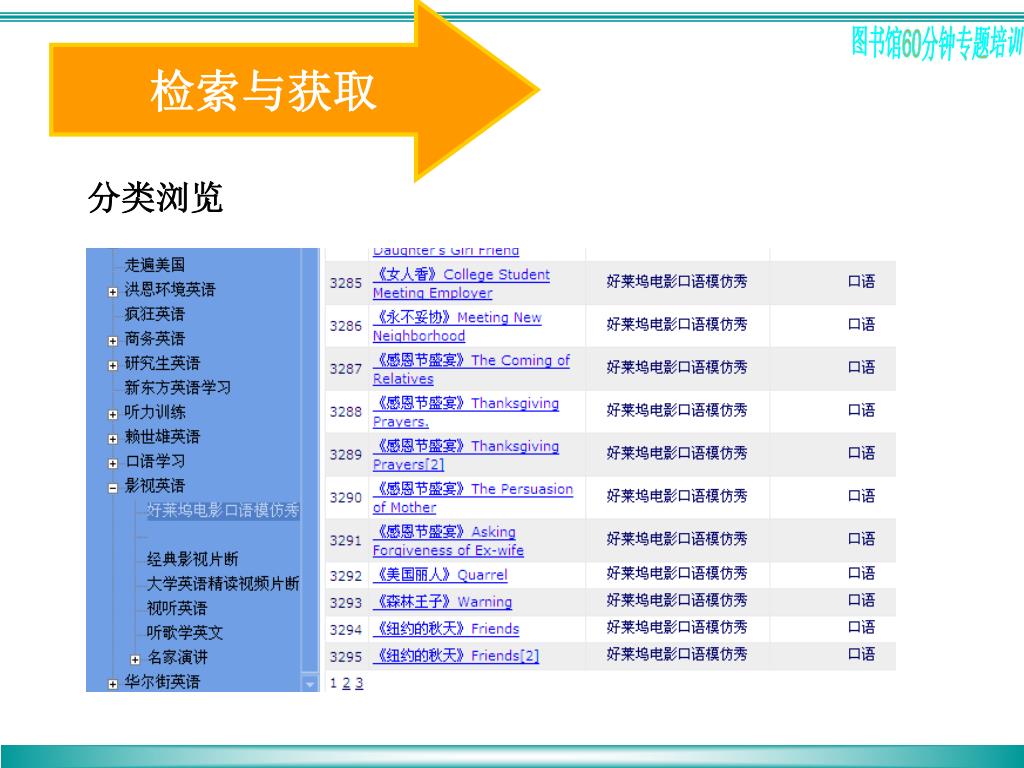Click the scroll-down arrow of category tree
The height and width of the screenshot is (768, 1024).
coord(310,684)
